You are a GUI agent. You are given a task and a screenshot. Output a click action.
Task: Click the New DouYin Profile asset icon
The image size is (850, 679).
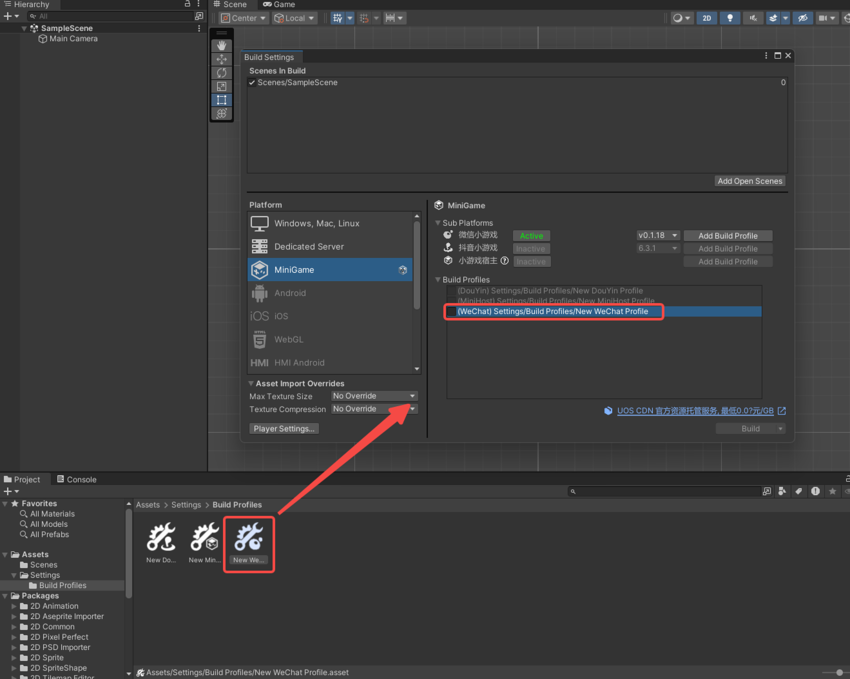point(161,538)
